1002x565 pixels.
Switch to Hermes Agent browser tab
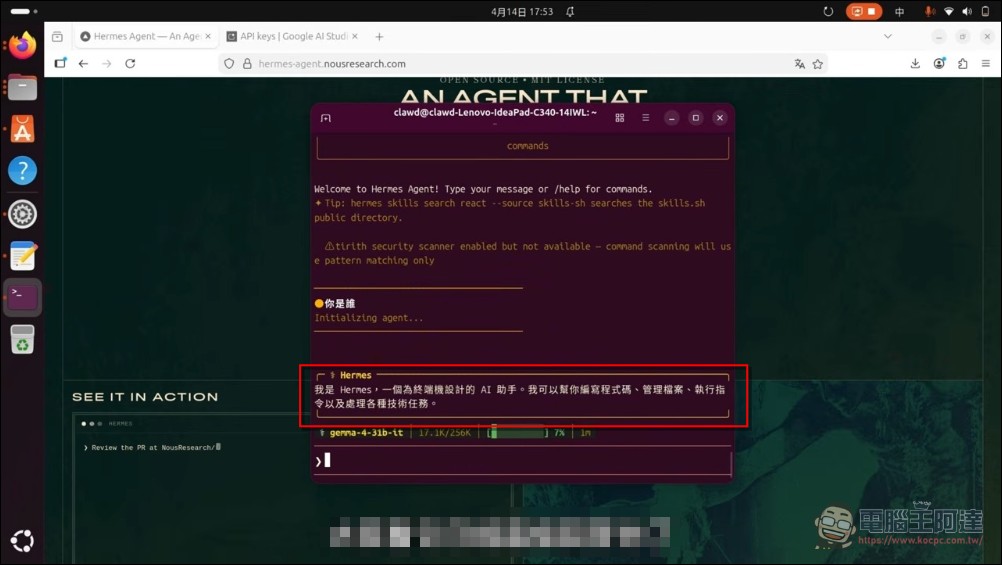coord(146,36)
